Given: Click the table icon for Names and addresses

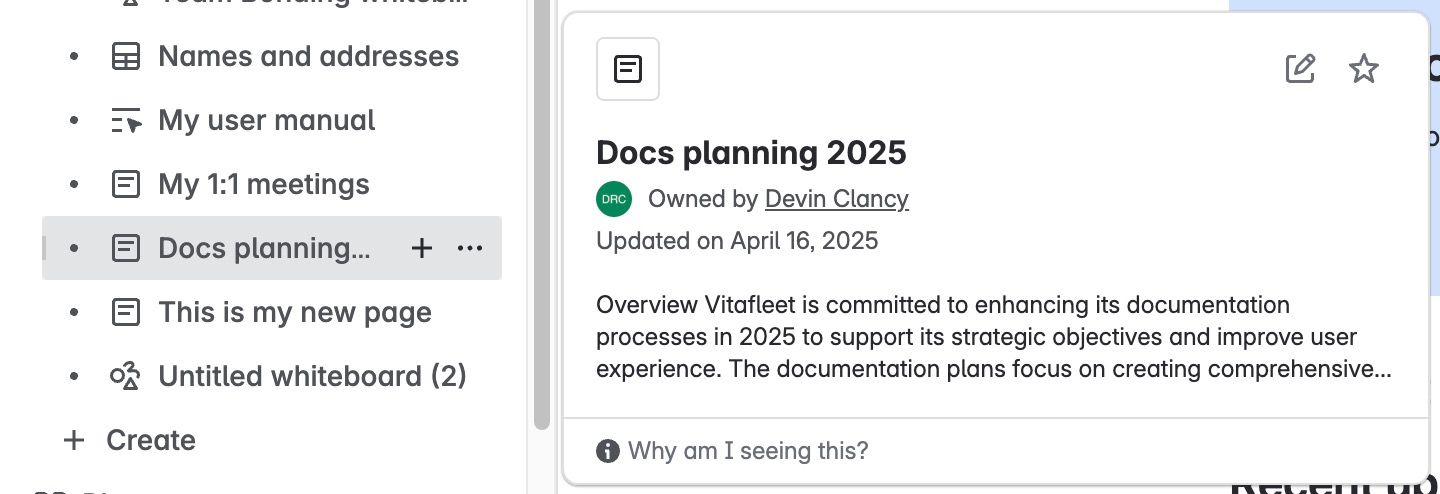Looking at the screenshot, I should click(125, 57).
